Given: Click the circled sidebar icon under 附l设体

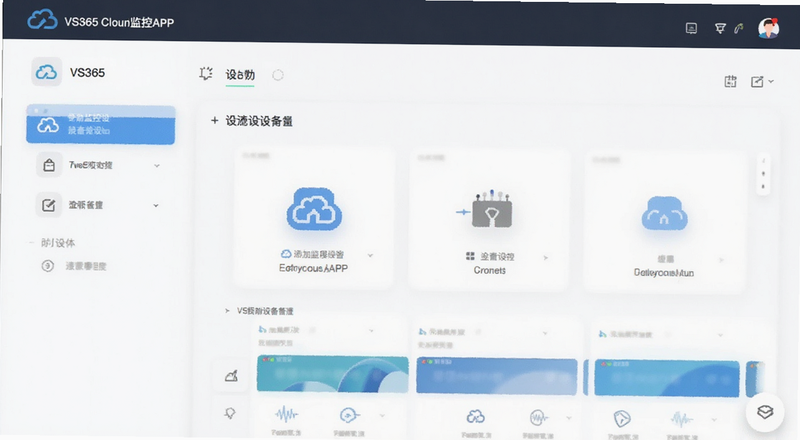Looking at the screenshot, I should [47, 266].
